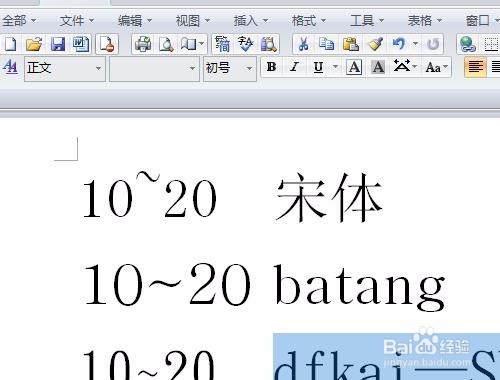
Task: Toggle italic formatting
Action: point(294,67)
